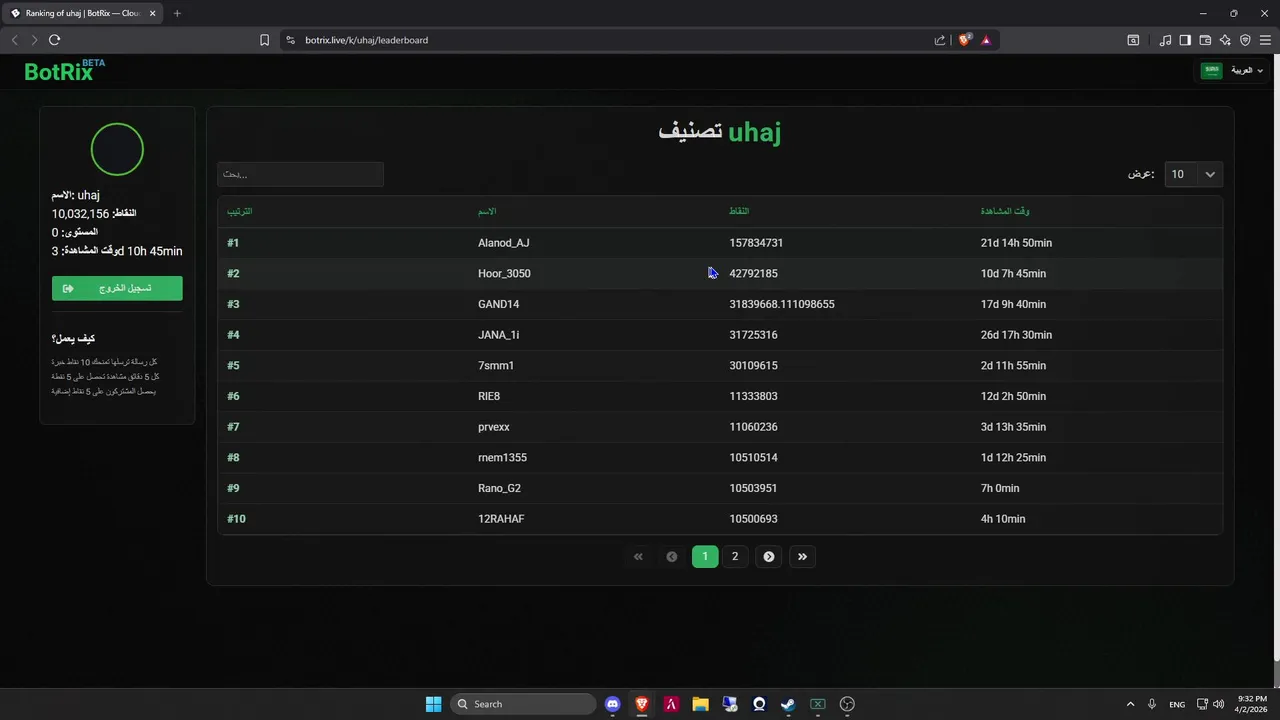Screen dimensions: 1280x720
Task: Open Windows Start menu
Action: 433,704
